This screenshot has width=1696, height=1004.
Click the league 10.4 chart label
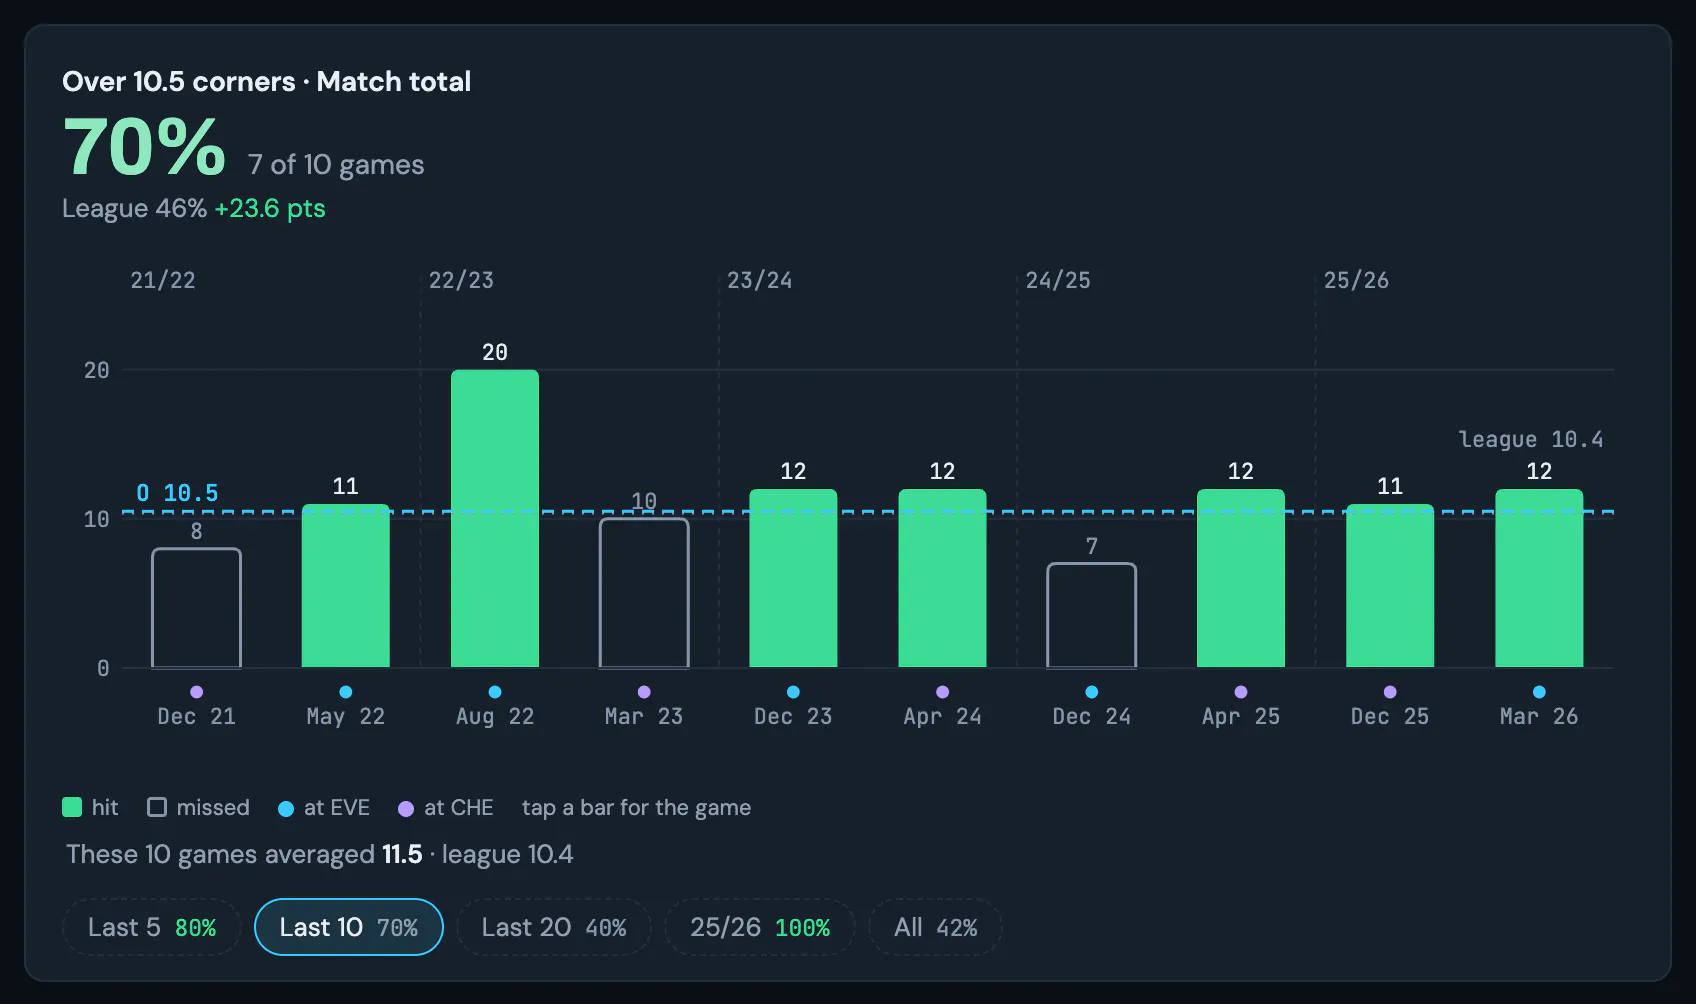click(x=1531, y=439)
